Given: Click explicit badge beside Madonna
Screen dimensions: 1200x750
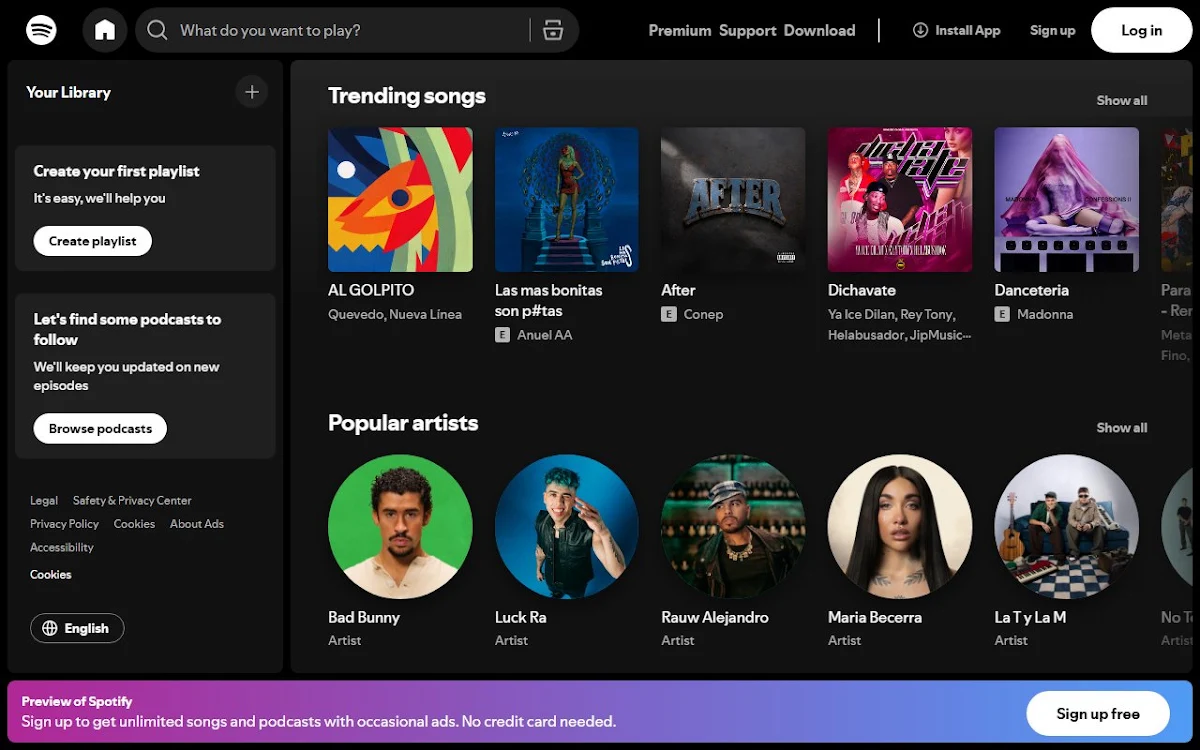Looking at the screenshot, I should 1001,314.
